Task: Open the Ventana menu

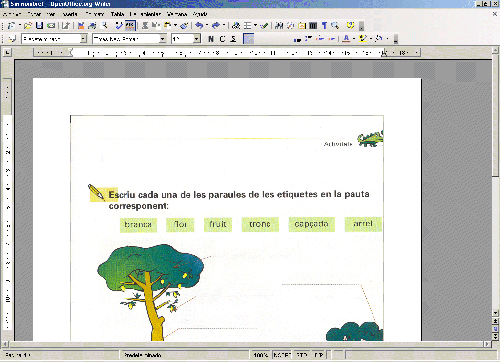Action: point(177,14)
